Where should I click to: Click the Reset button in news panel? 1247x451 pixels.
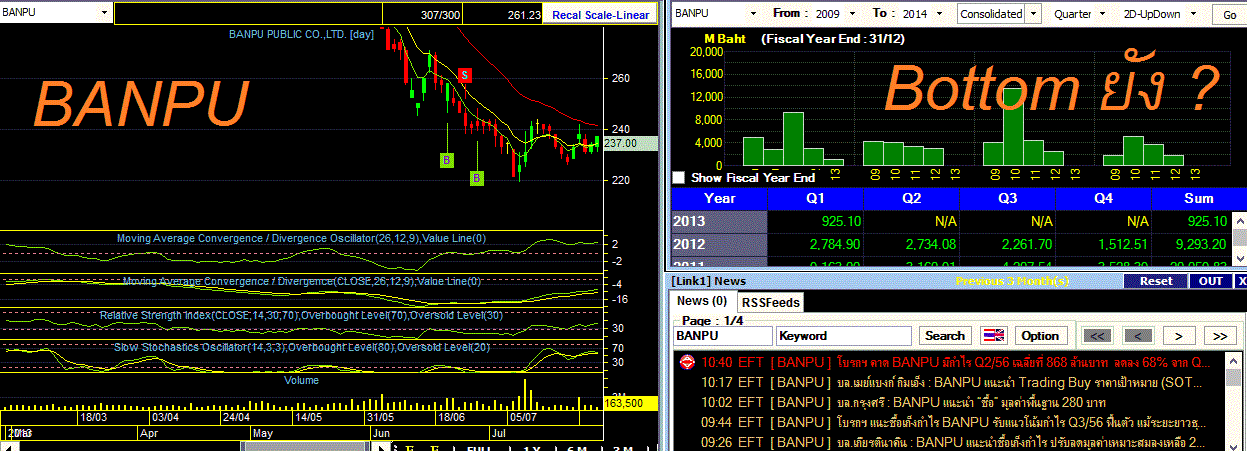1156,281
